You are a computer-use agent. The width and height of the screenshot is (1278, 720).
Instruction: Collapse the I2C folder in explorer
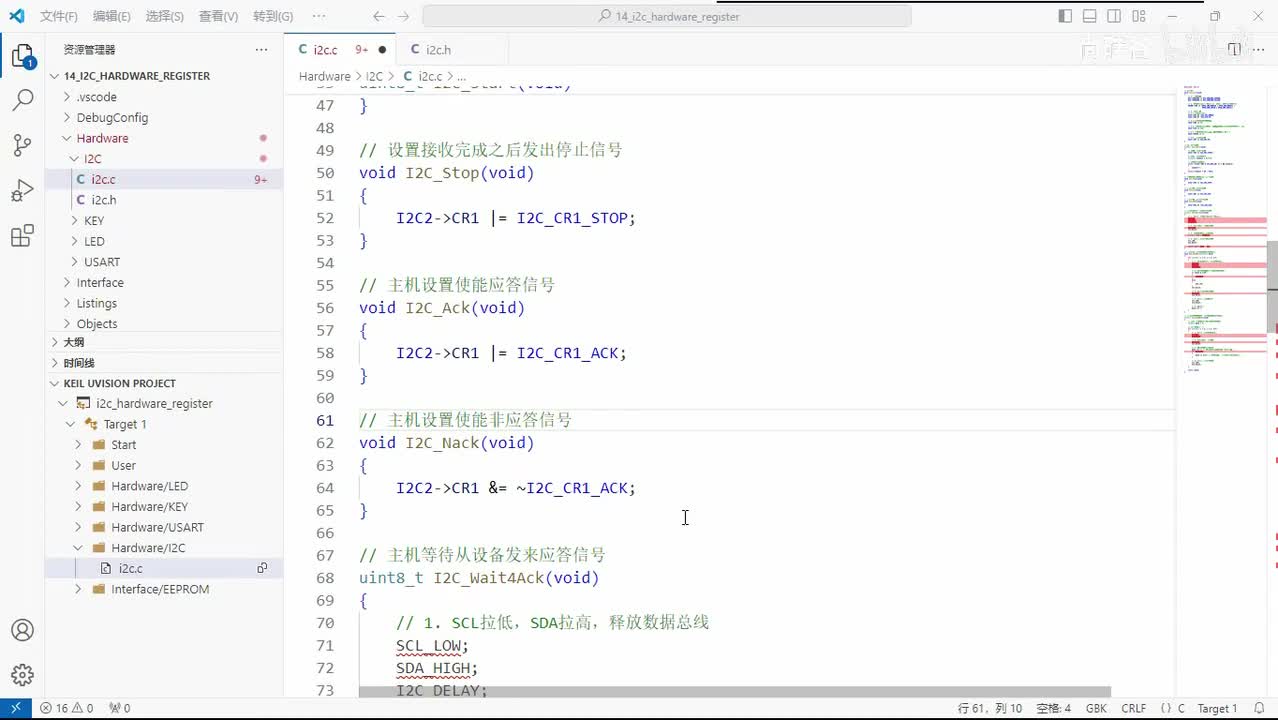click(x=92, y=159)
